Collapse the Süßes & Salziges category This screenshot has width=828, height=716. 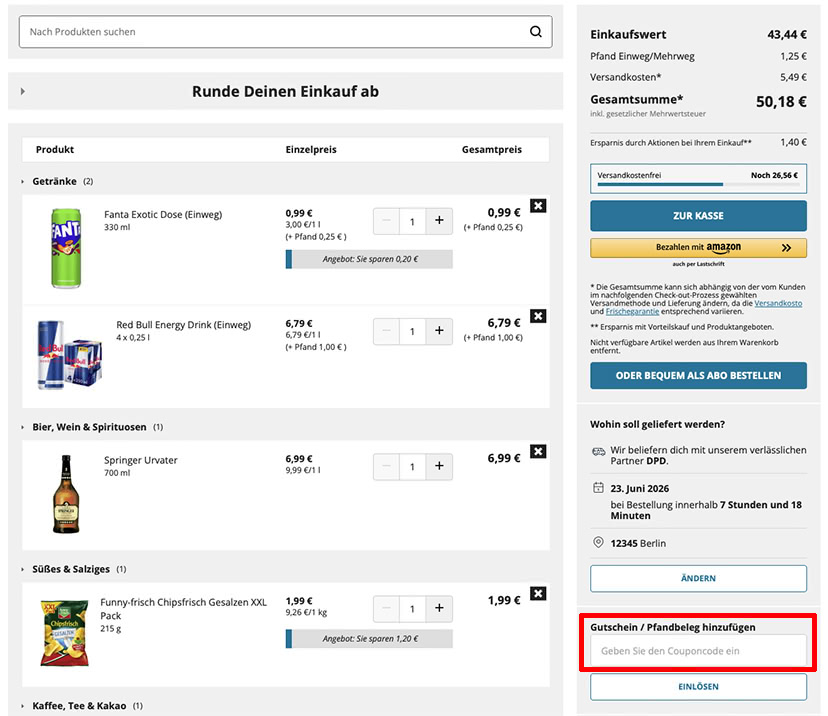click(23, 569)
